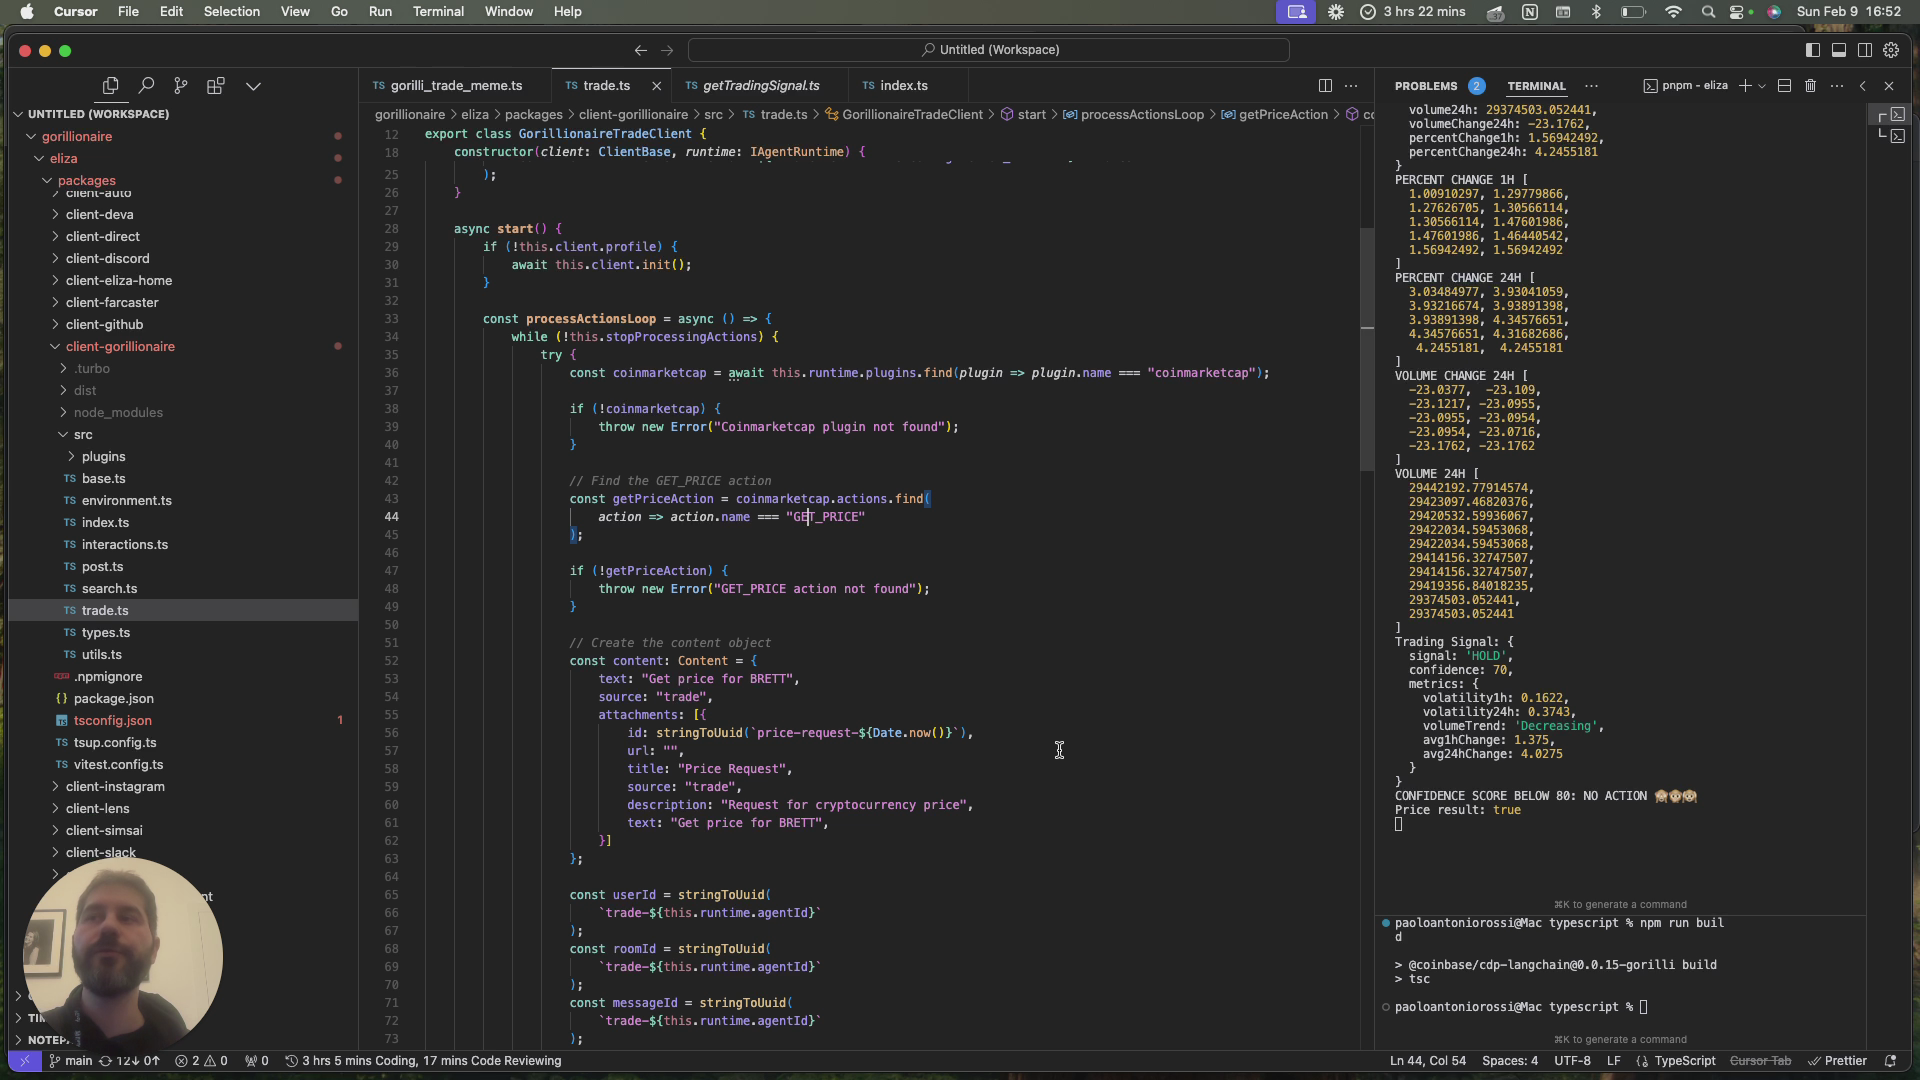Open package.json file

point(113,698)
